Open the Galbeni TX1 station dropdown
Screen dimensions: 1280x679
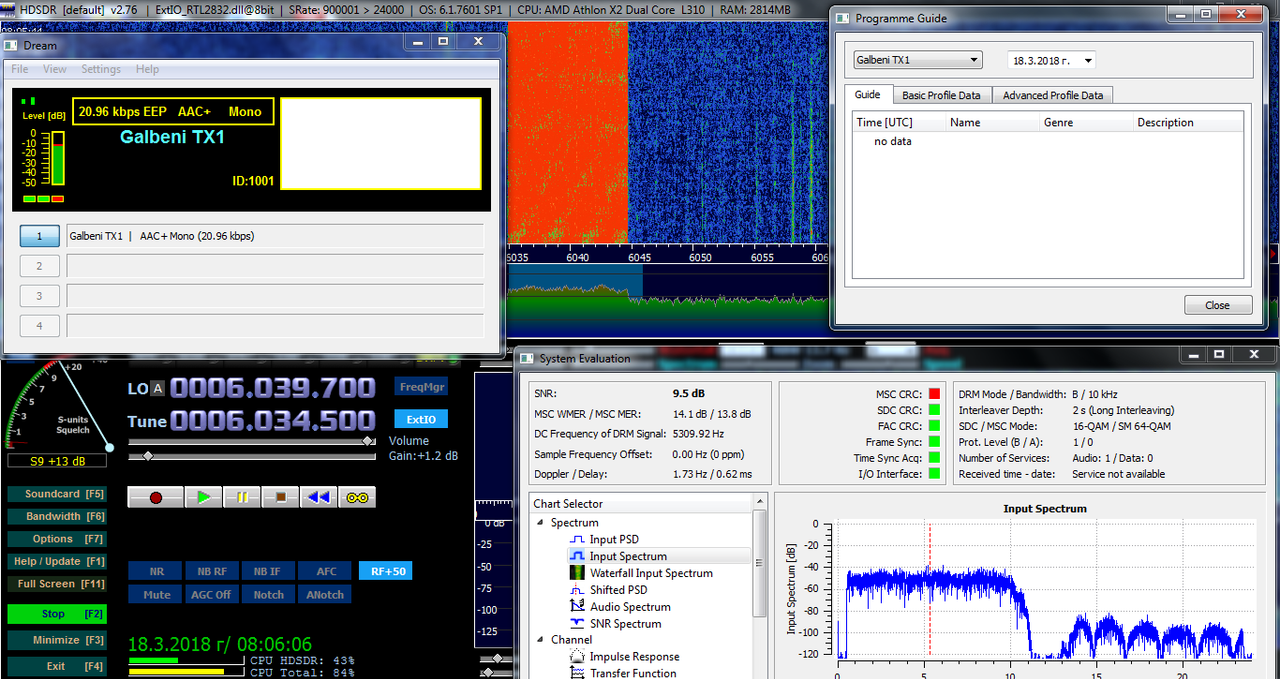click(917, 60)
